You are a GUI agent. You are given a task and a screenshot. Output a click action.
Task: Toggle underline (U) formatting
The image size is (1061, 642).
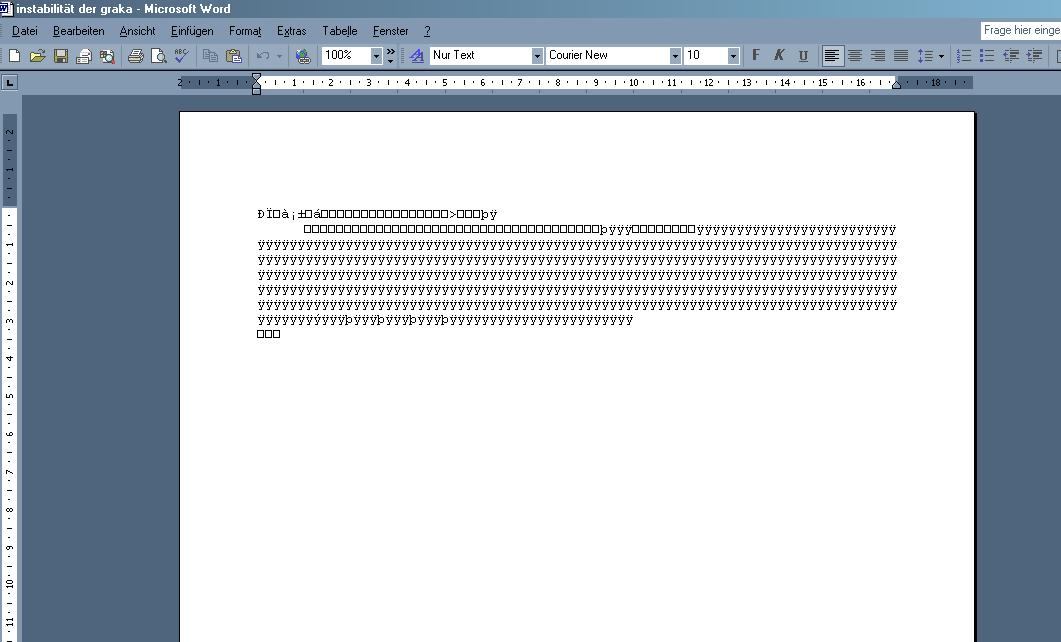pyautogui.click(x=803, y=55)
